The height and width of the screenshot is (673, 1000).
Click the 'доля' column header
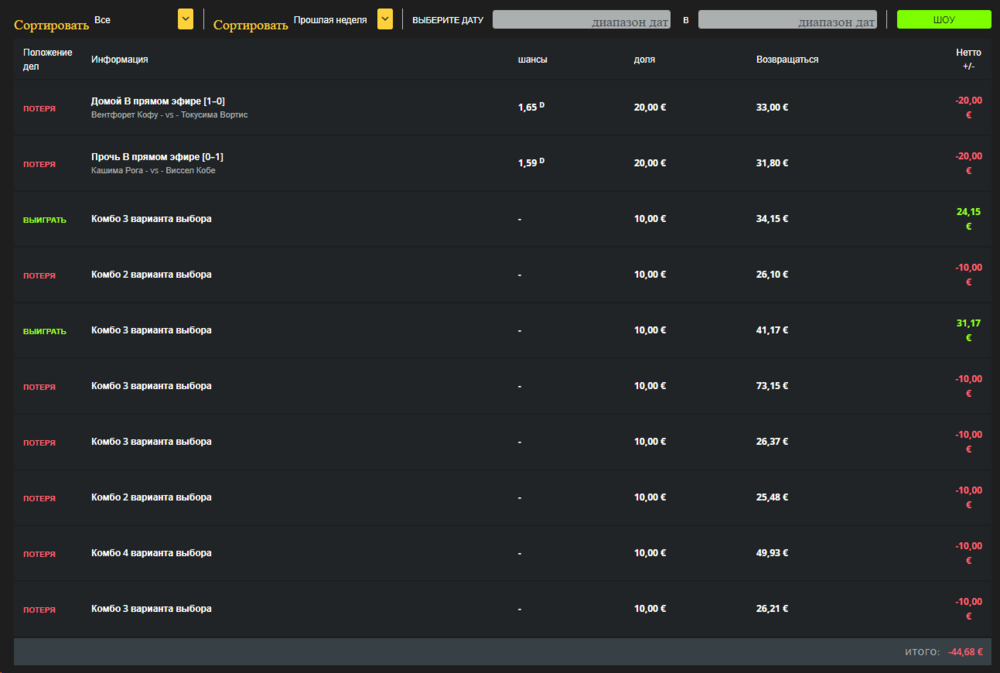point(644,59)
